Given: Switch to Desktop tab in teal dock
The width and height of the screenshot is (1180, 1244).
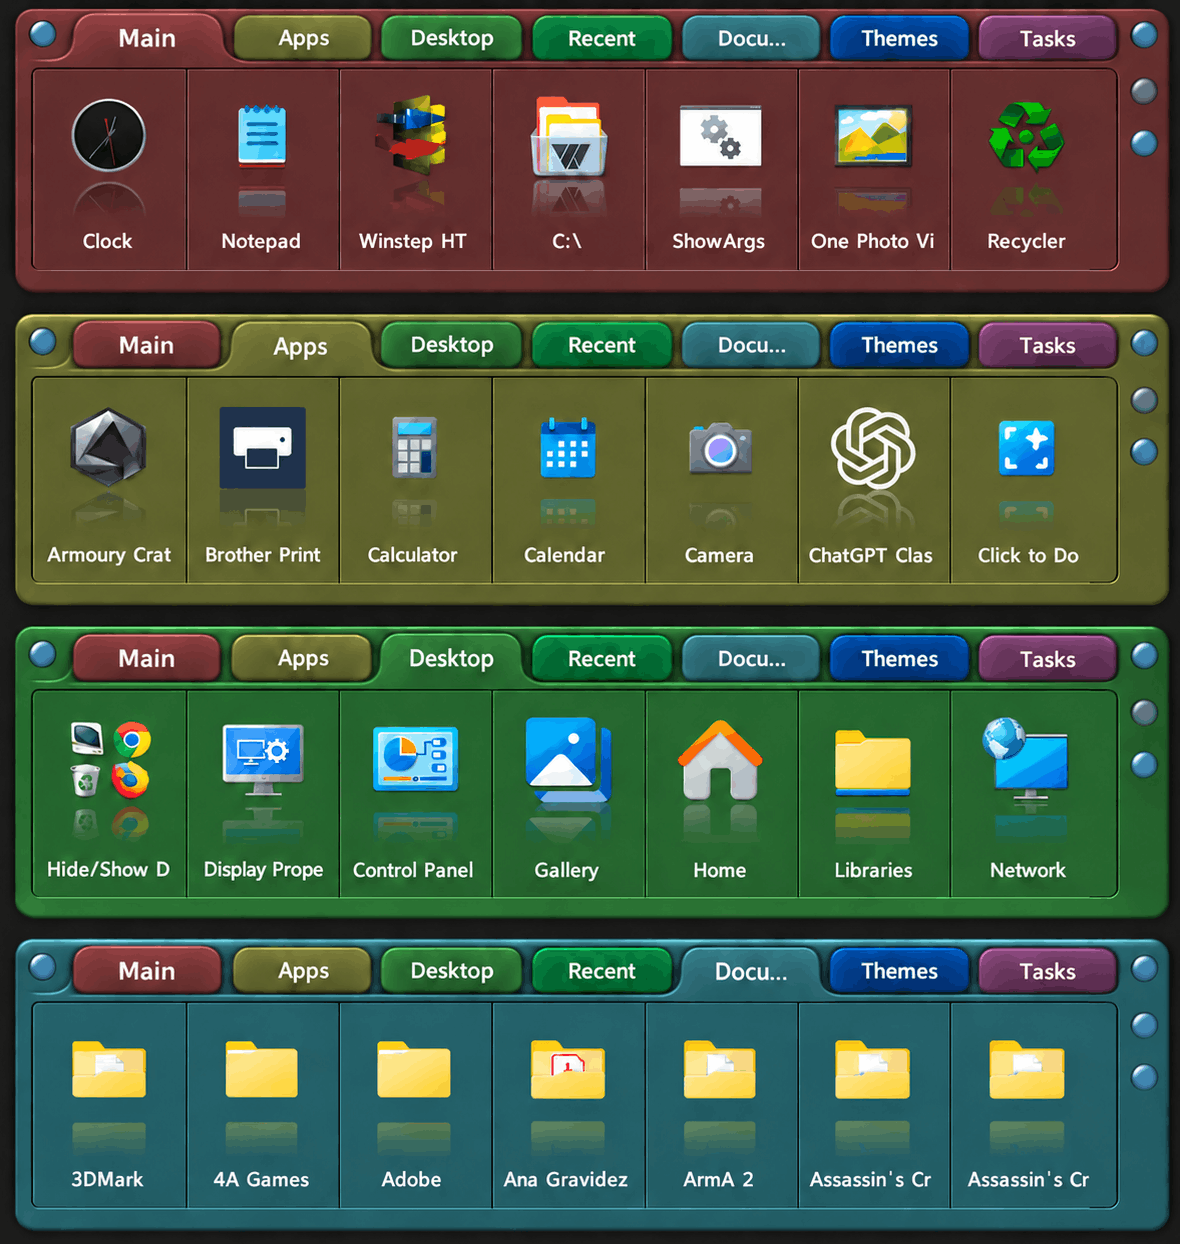Looking at the screenshot, I should pyautogui.click(x=452, y=970).
